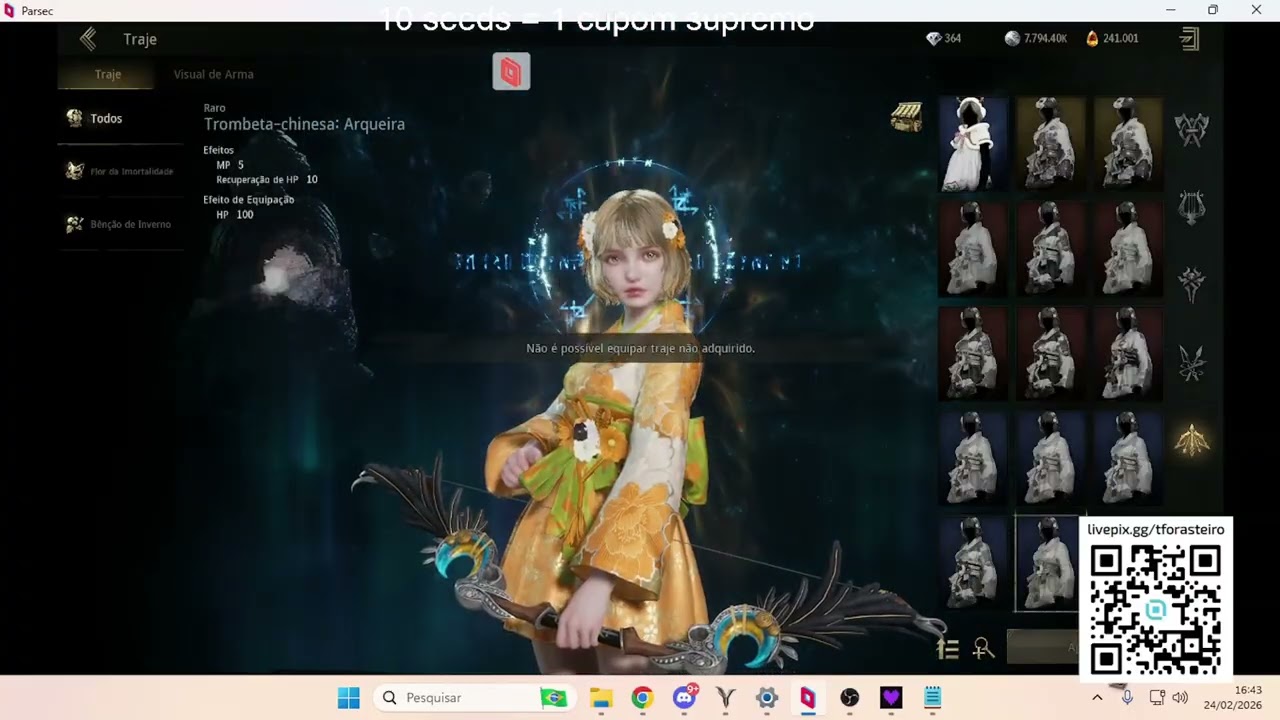Screen dimensions: 1280x720
Task: Select the Flor da Imortalidade category
Action: pos(120,171)
